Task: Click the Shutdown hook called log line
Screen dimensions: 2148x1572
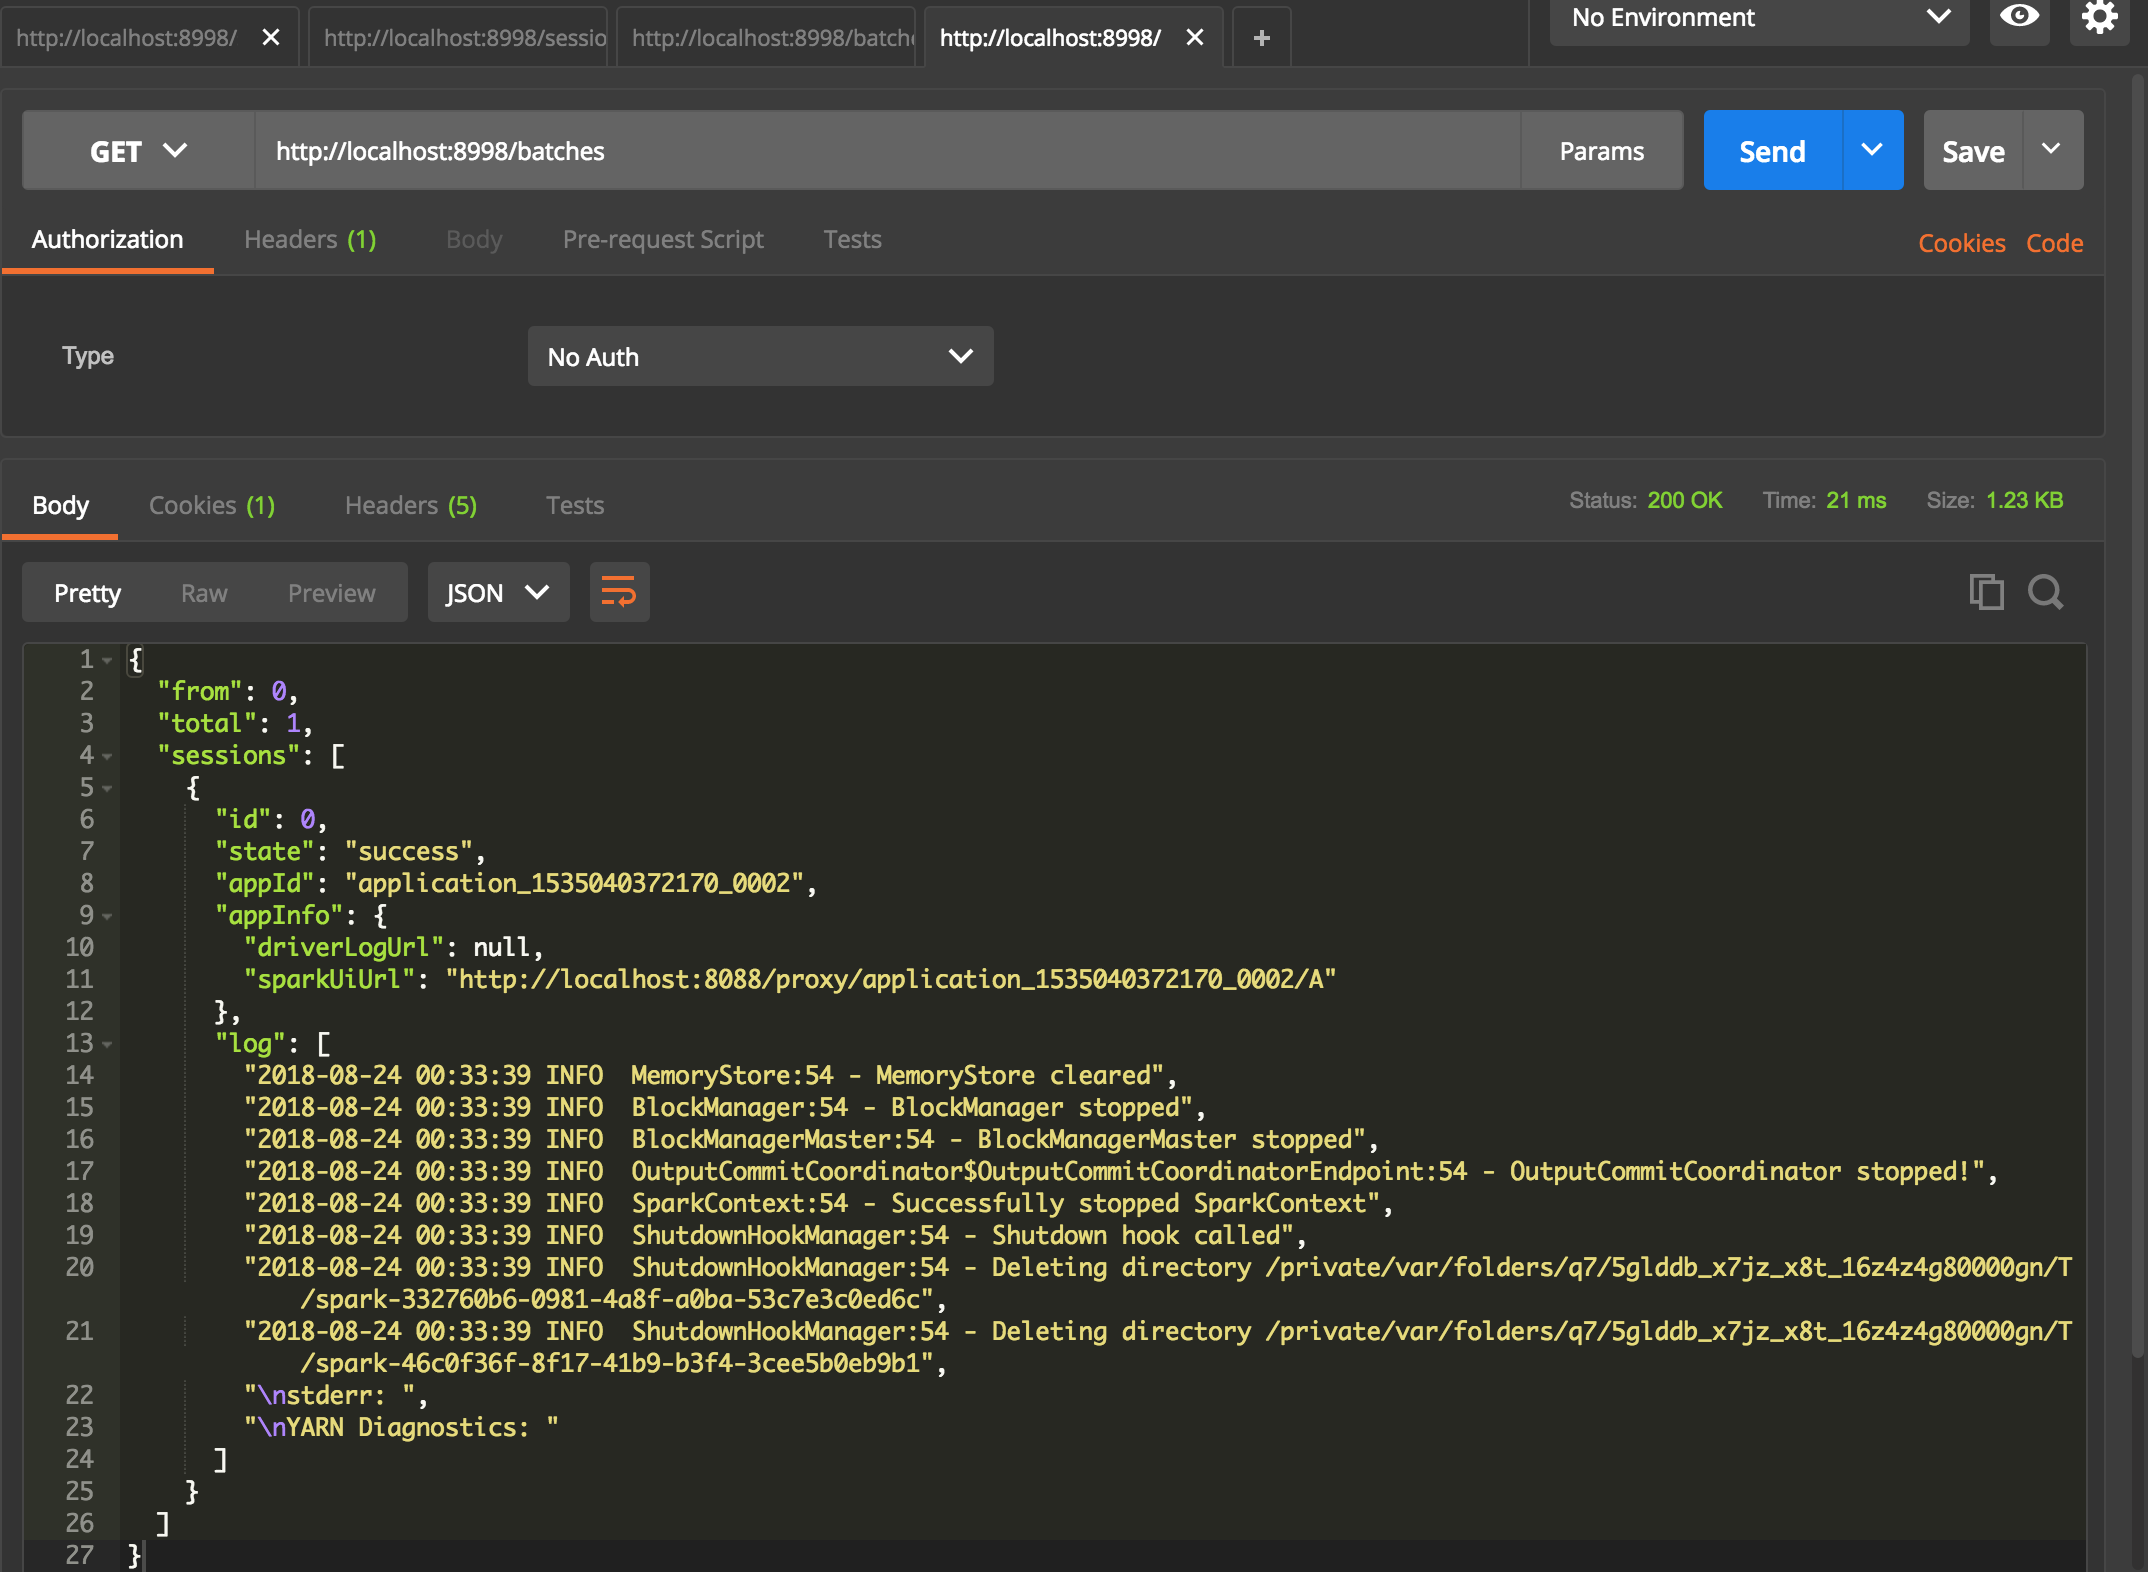Action: (776, 1236)
